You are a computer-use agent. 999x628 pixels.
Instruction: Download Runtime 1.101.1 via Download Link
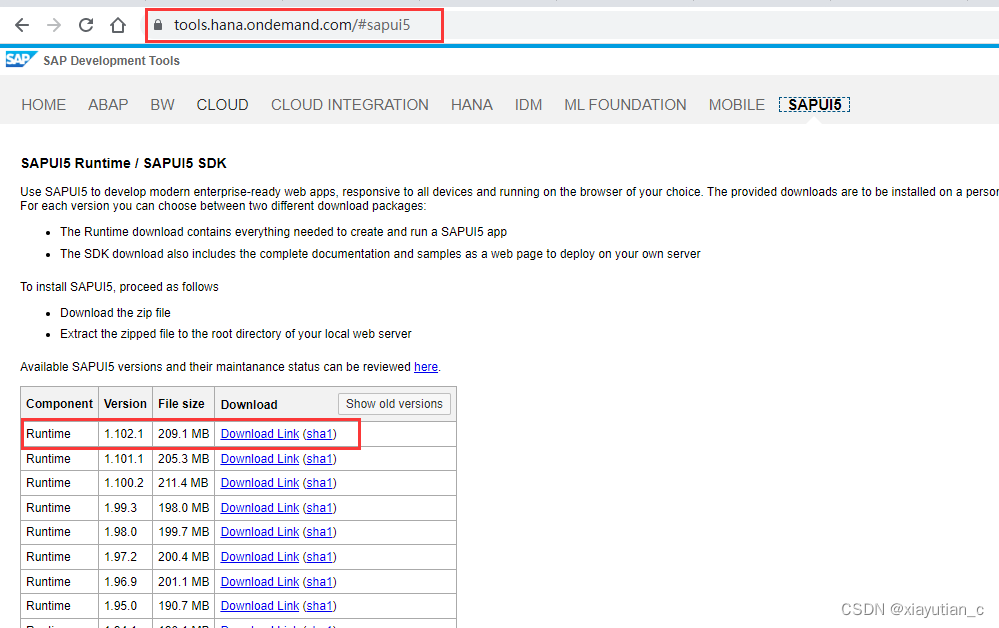pos(260,459)
